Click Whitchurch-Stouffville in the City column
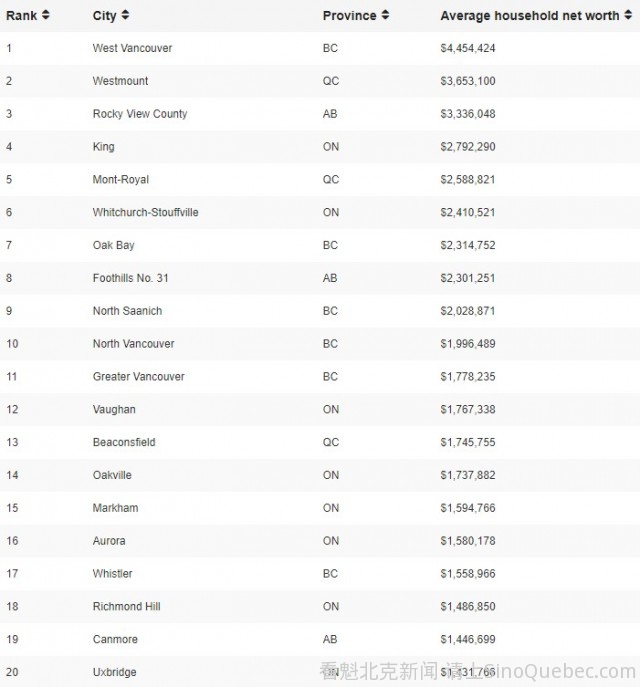This screenshot has height=687, width=640. [145, 212]
